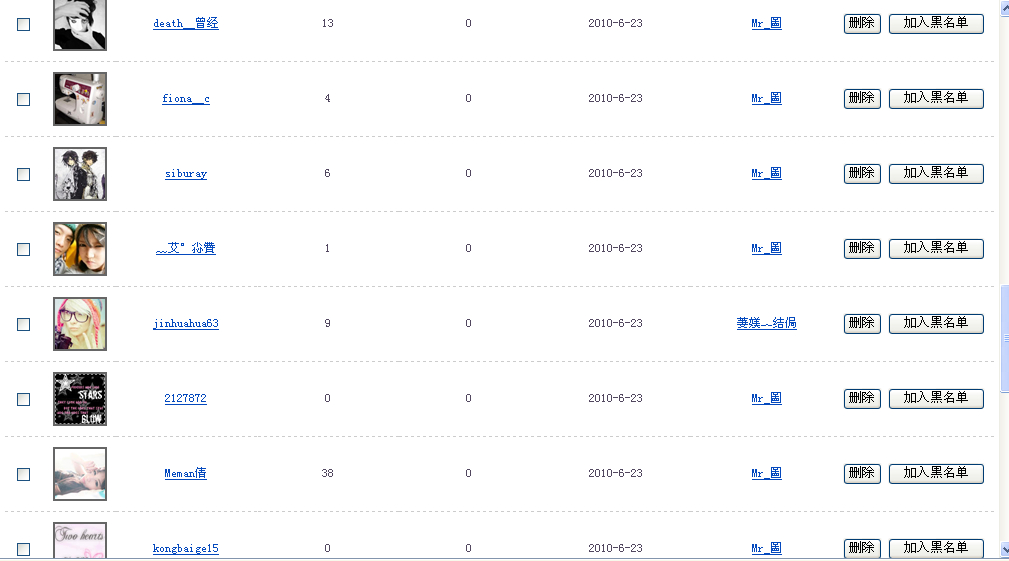Click the STARS avatar of user 2127872

pos(80,399)
